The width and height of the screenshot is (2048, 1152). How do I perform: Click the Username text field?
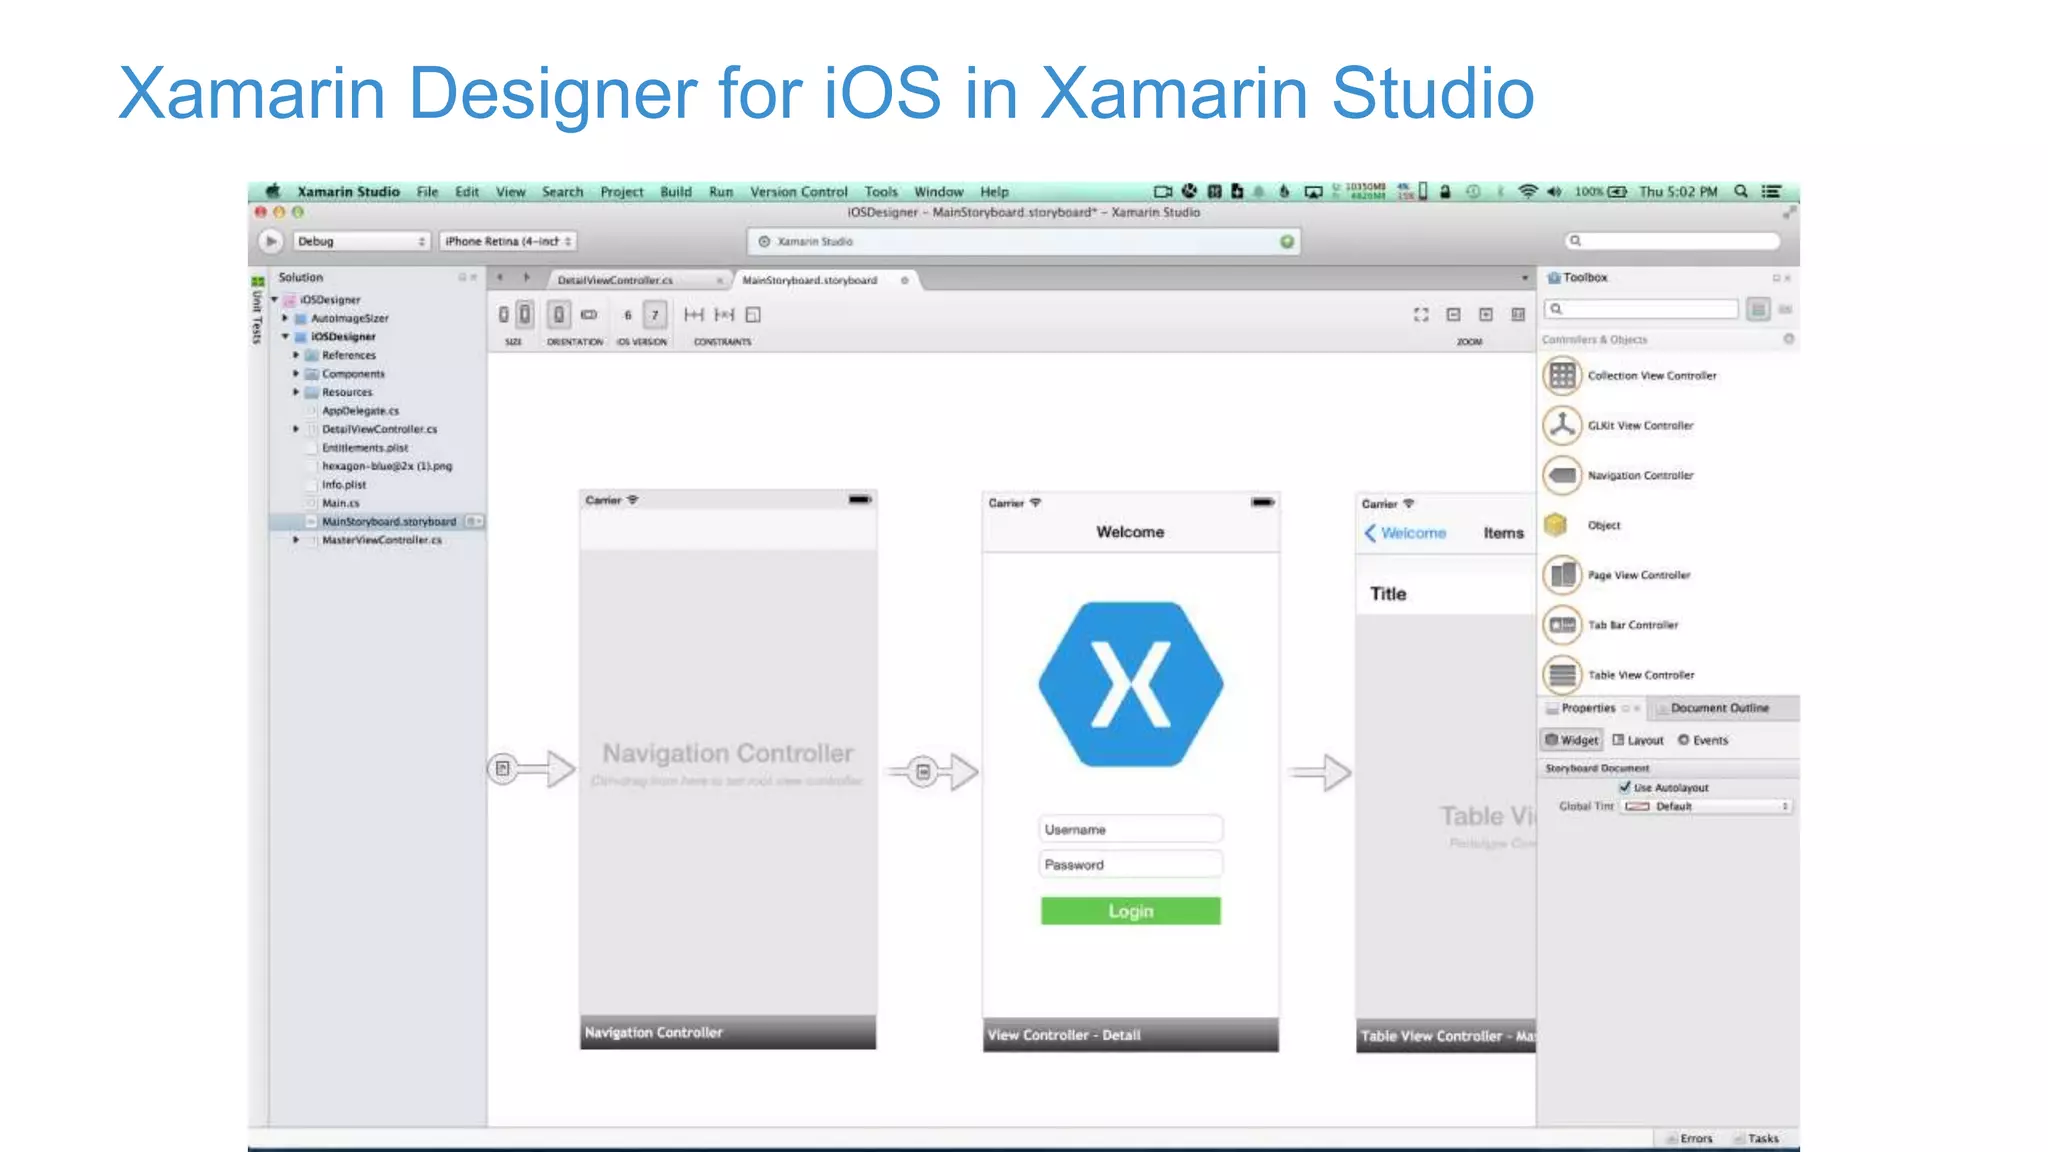point(1131,829)
